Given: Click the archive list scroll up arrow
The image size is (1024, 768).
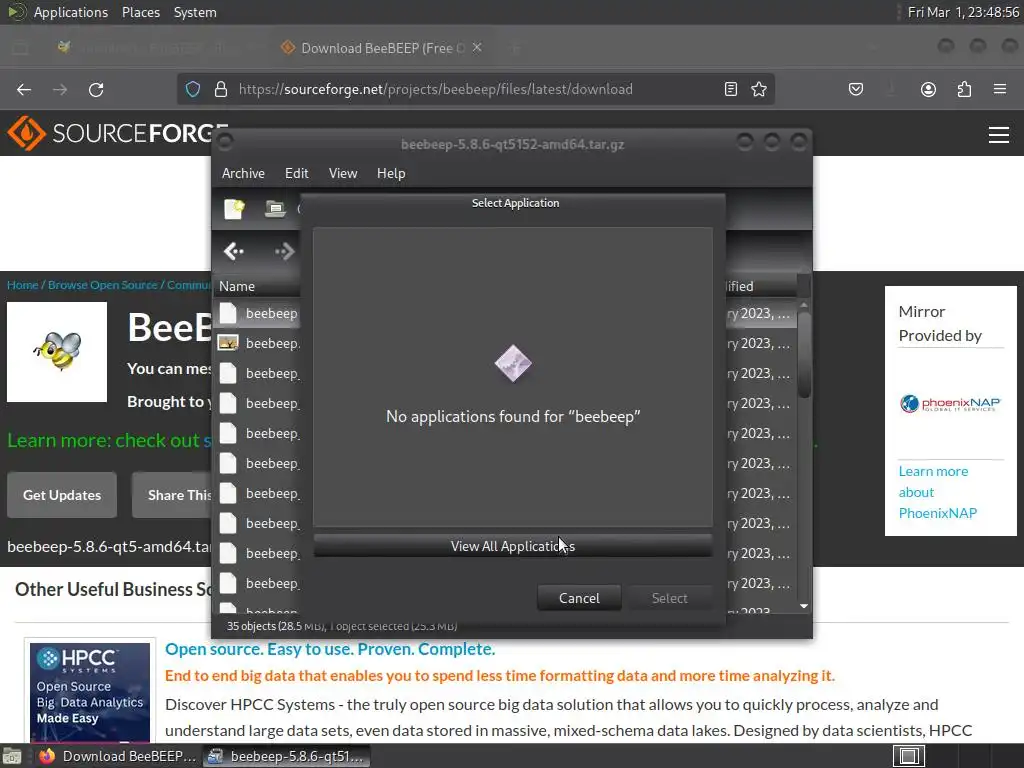Looking at the screenshot, I should pos(804,305).
